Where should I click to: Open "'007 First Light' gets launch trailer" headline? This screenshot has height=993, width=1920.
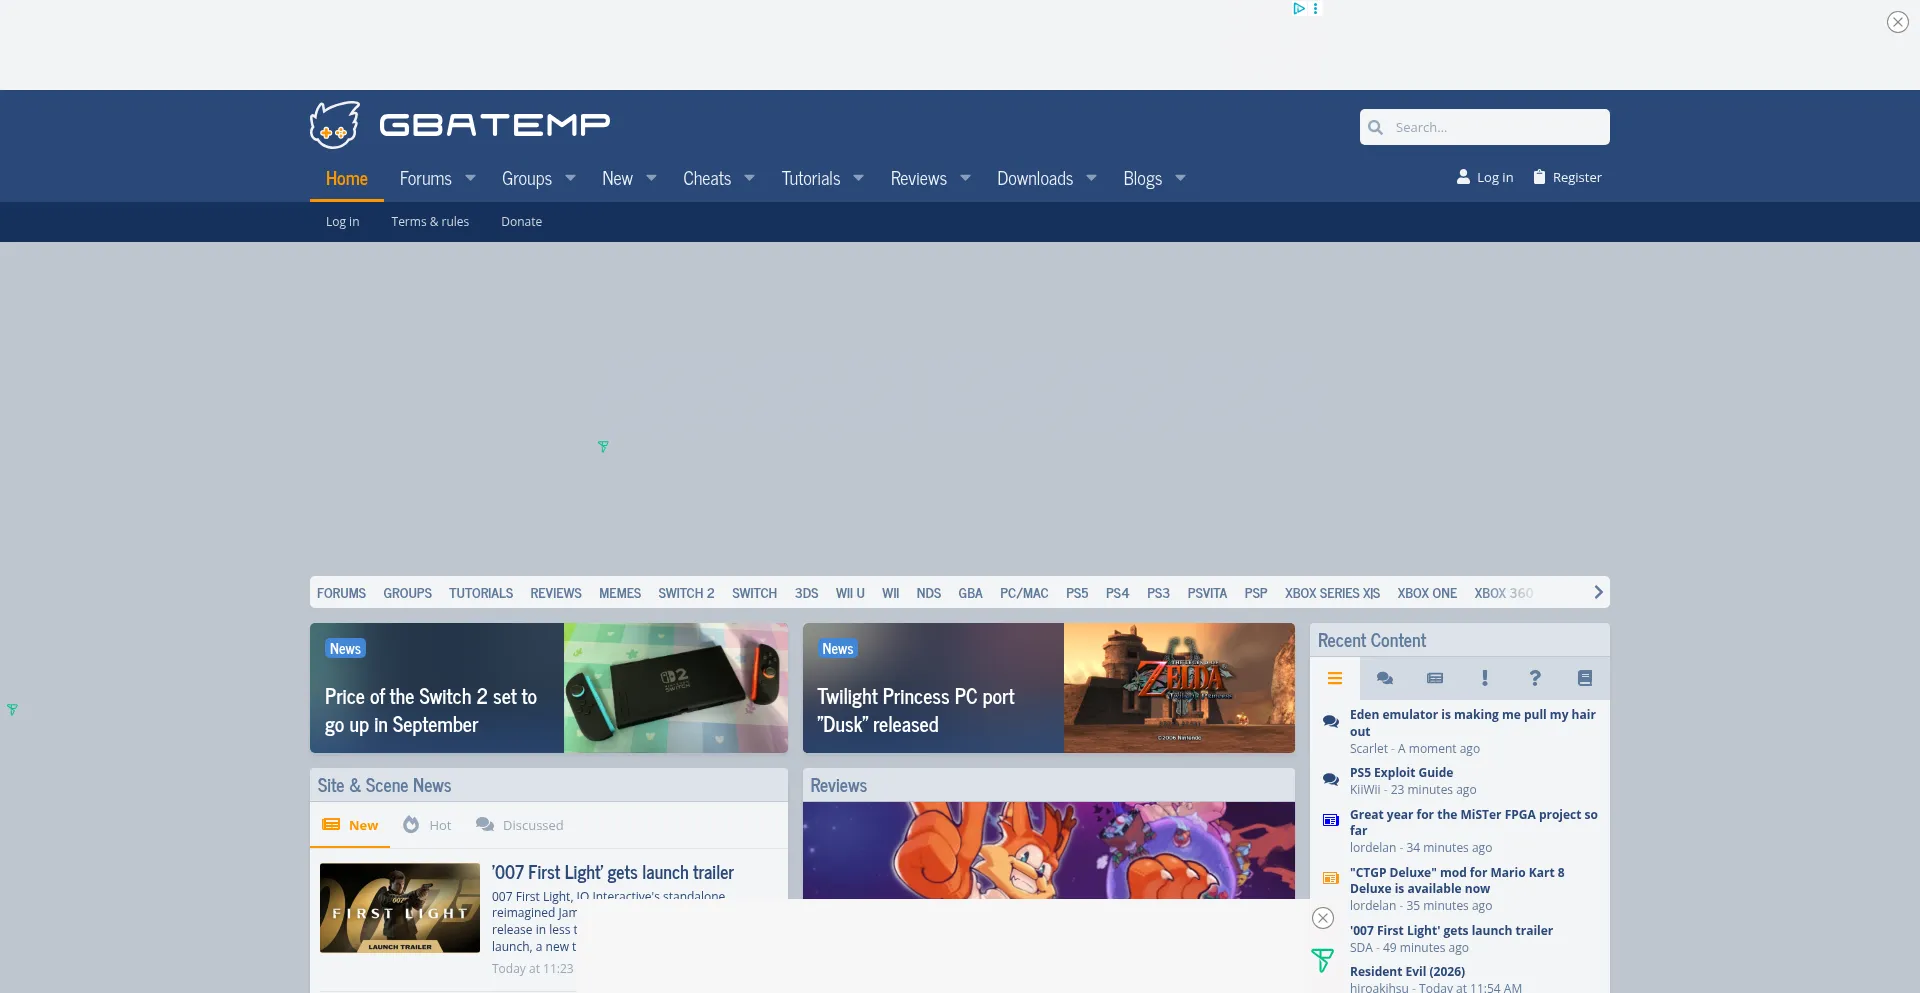tap(612, 873)
